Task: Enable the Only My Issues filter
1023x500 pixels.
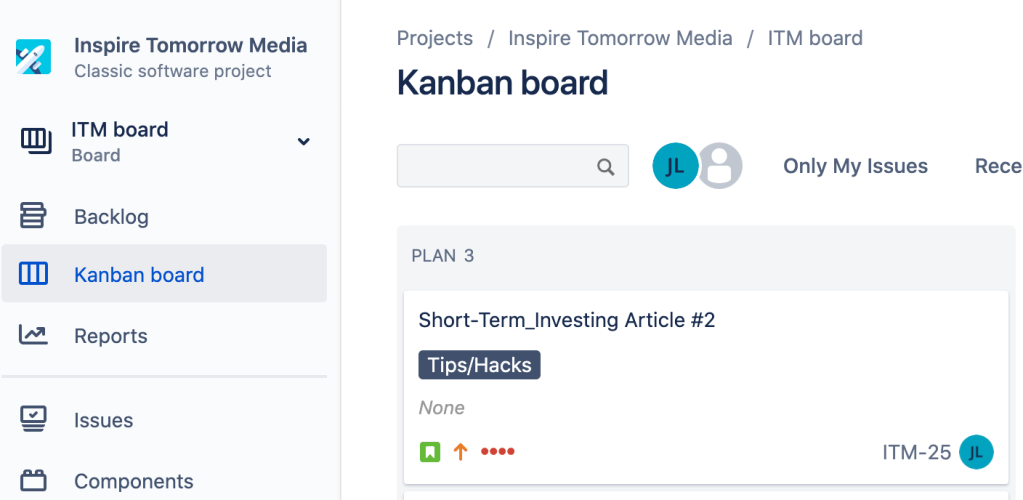Action: (855, 166)
